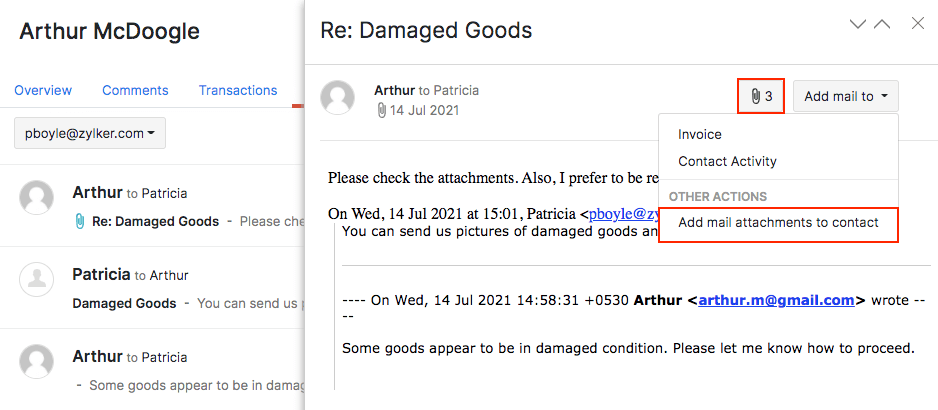Go to the Transactions tab
The width and height of the screenshot is (938, 410).
click(238, 90)
